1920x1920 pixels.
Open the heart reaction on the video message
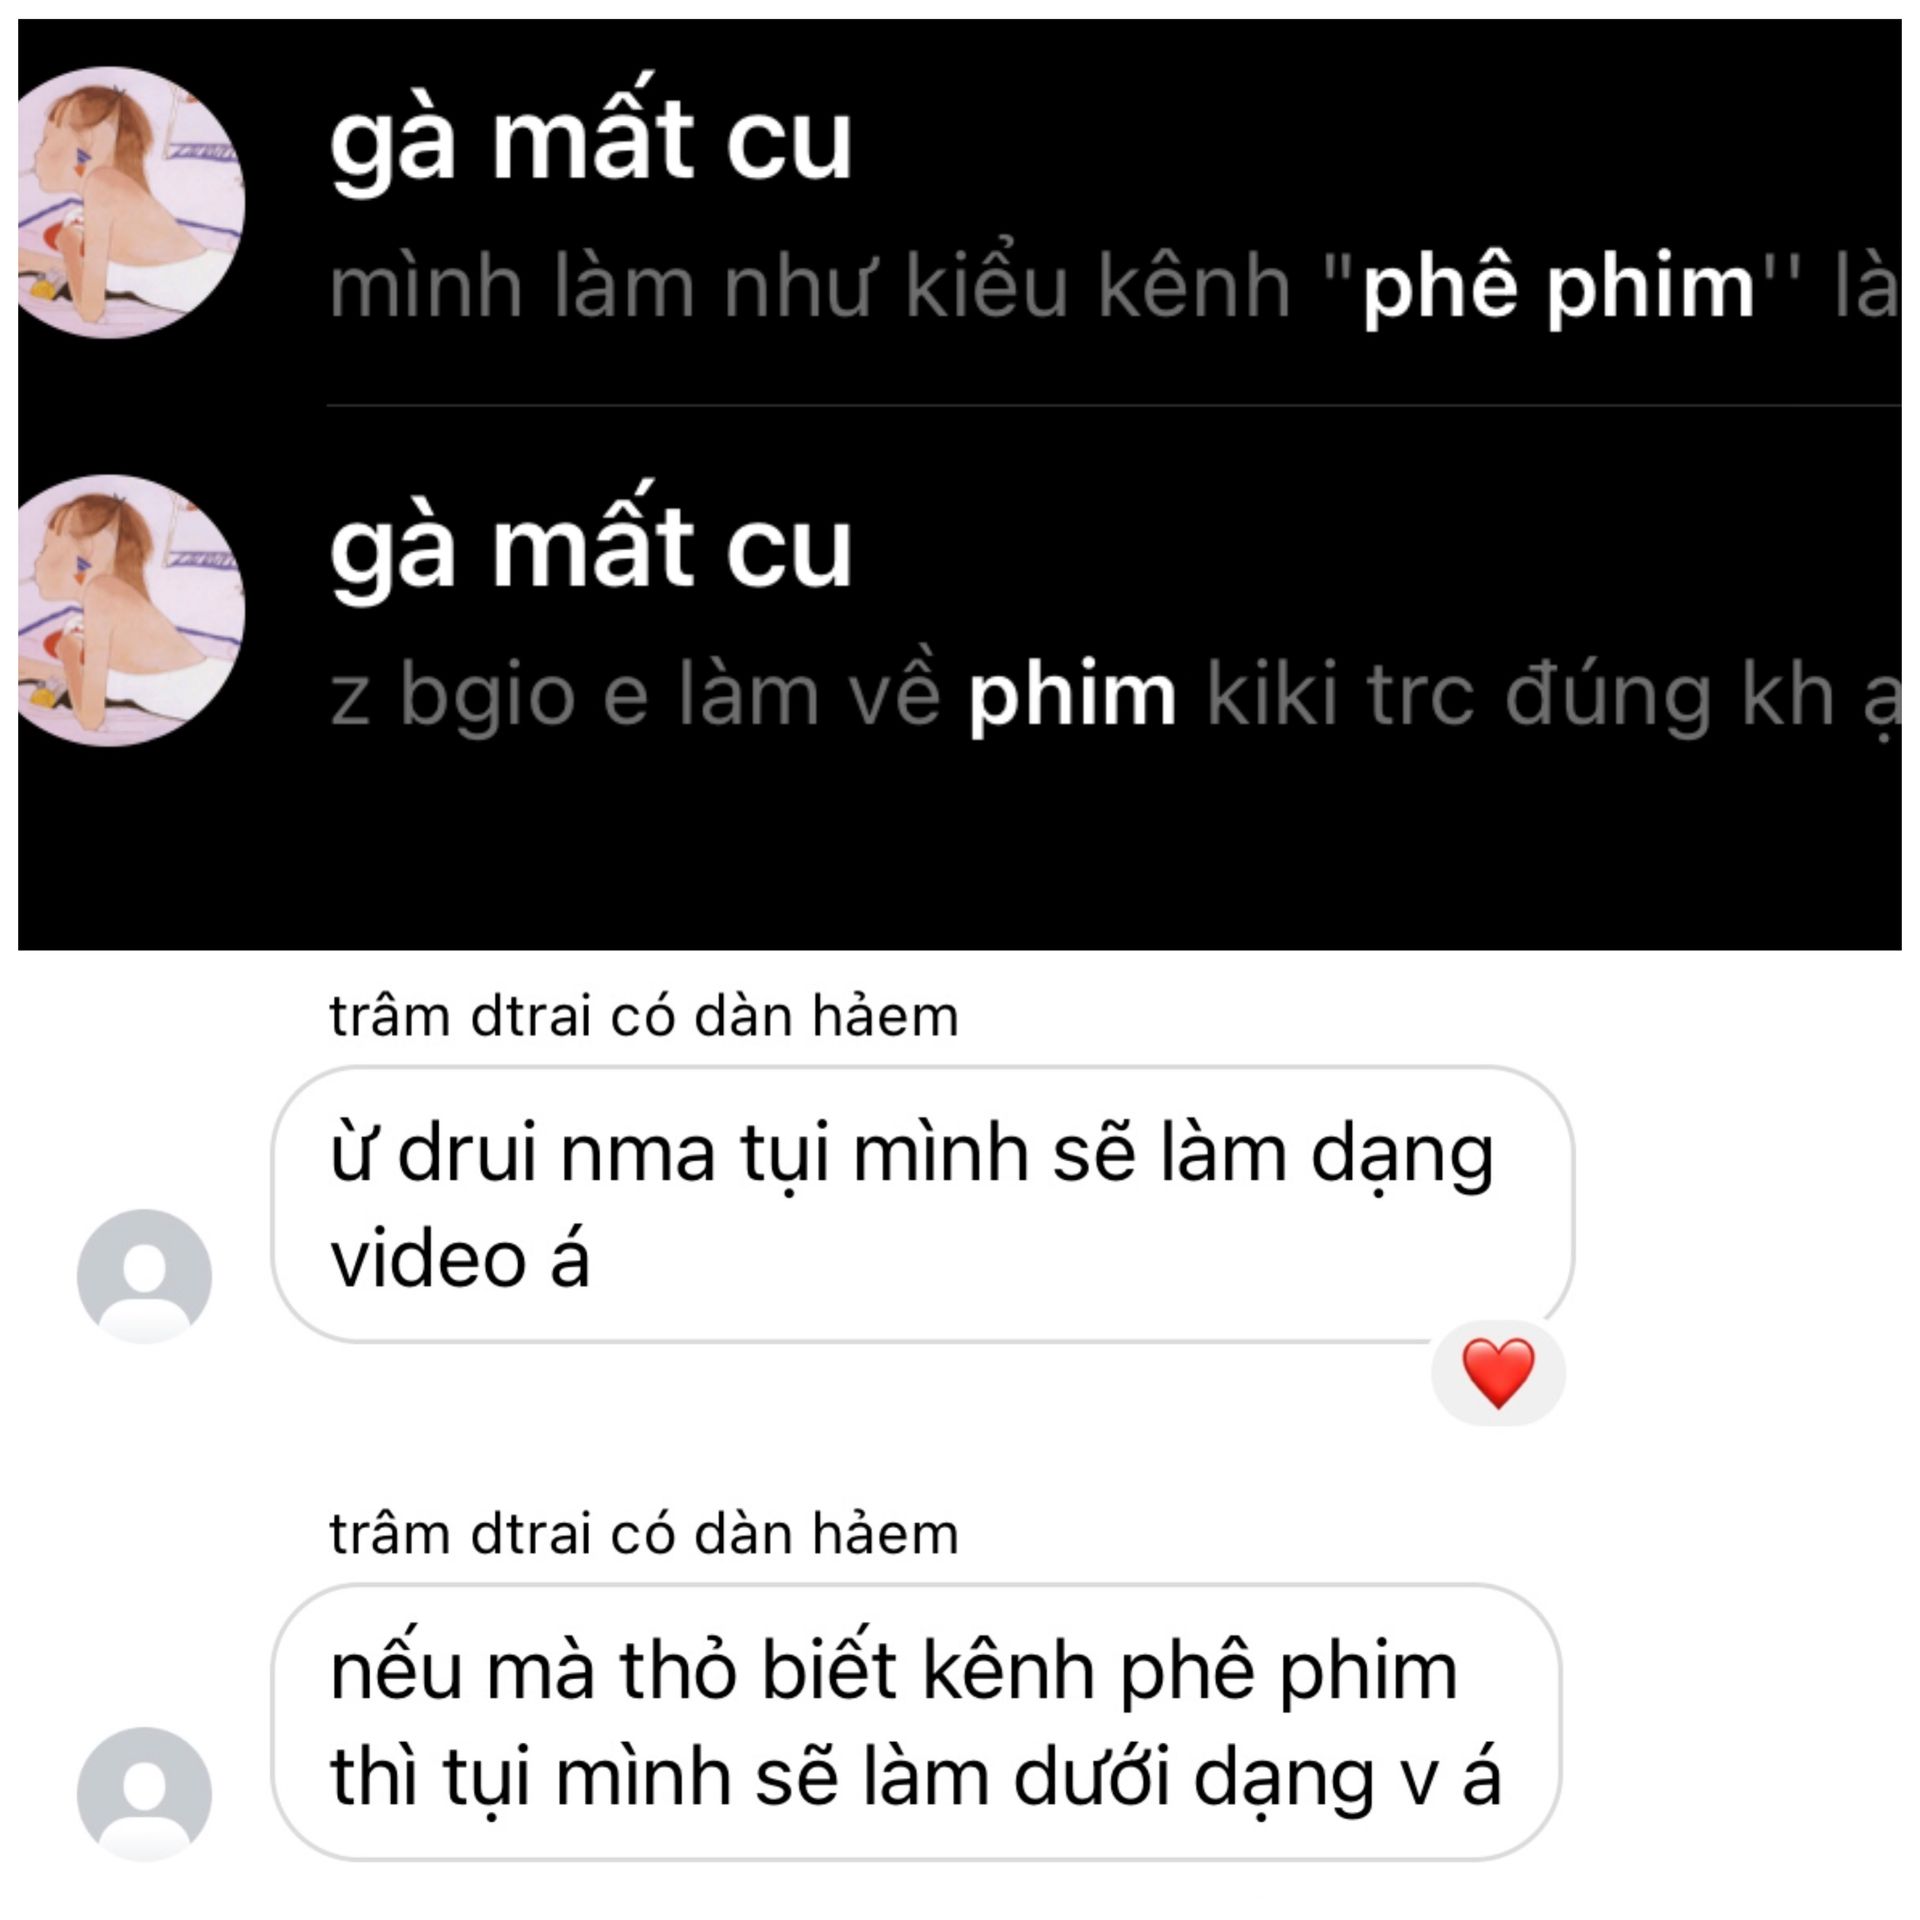(1497, 1373)
